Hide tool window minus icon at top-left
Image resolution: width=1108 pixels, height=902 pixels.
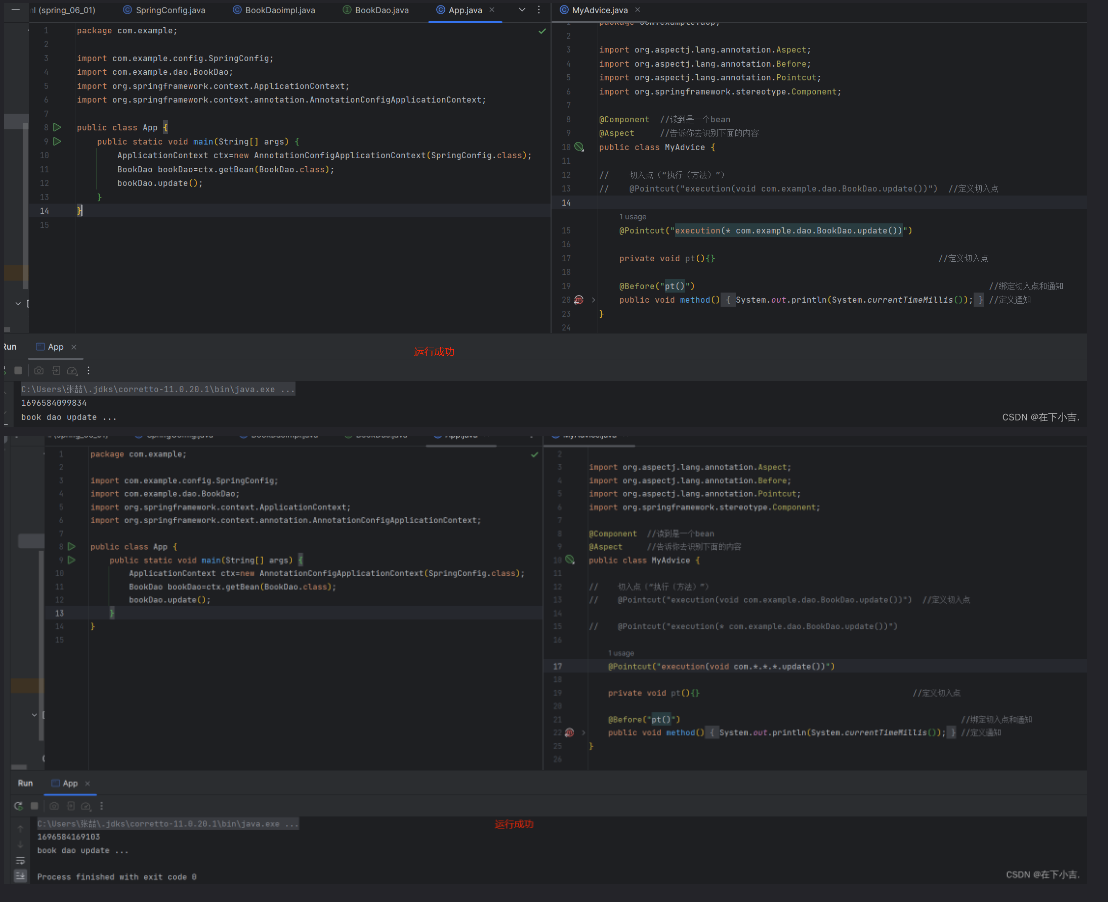pyautogui.click(x=16, y=10)
